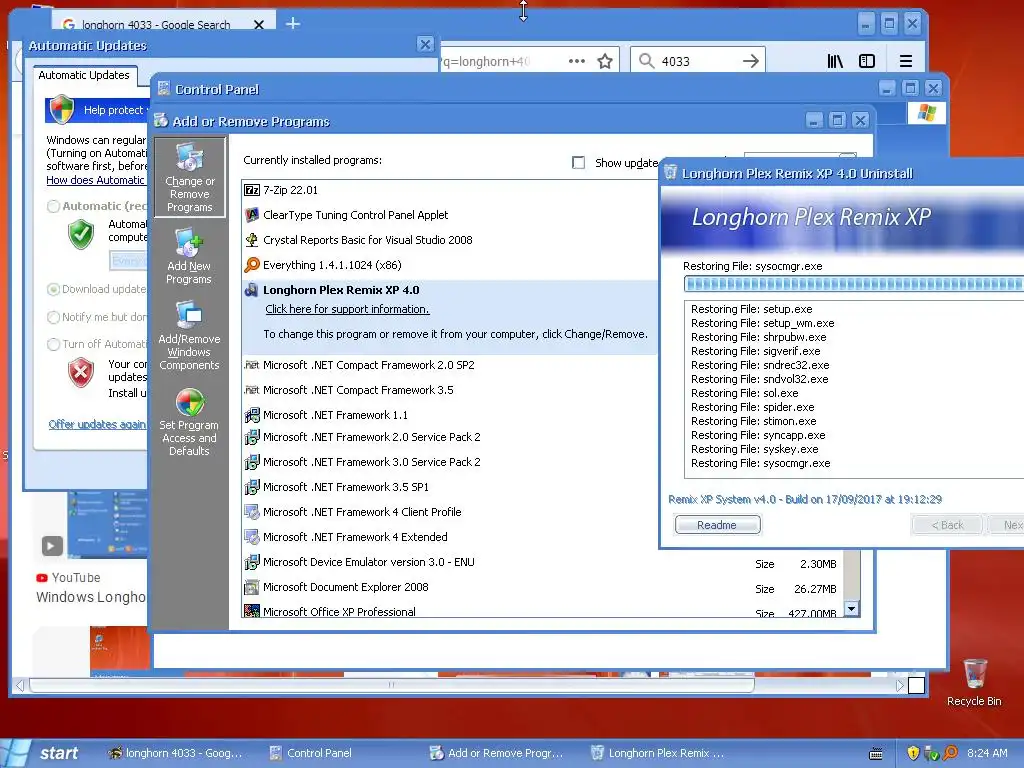The height and width of the screenshot is (768, 1024).
Task: Open the browser library icon
Action: tap(835, 61)
